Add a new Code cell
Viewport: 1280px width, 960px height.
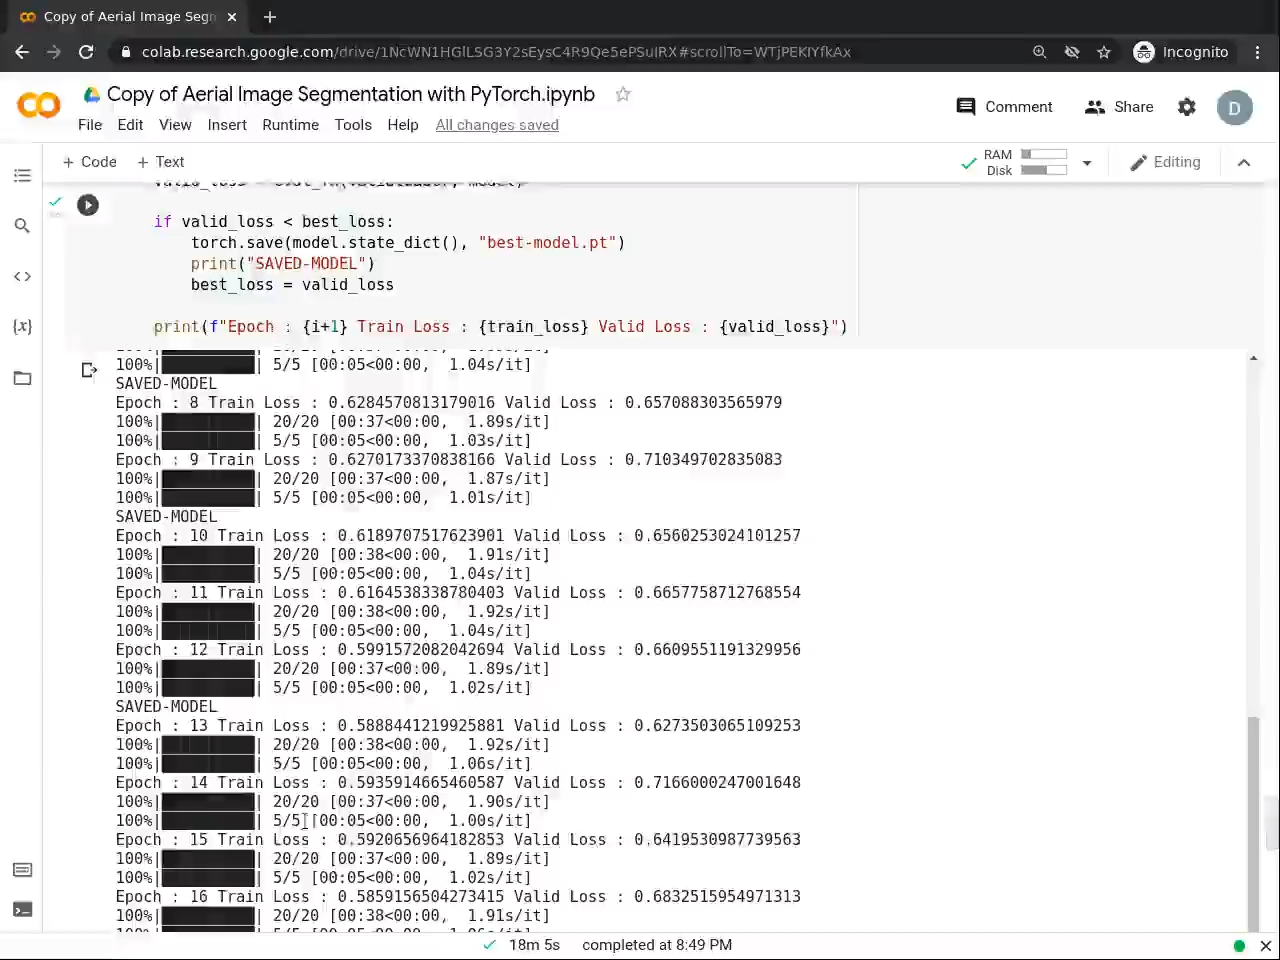tap(89, 162)
